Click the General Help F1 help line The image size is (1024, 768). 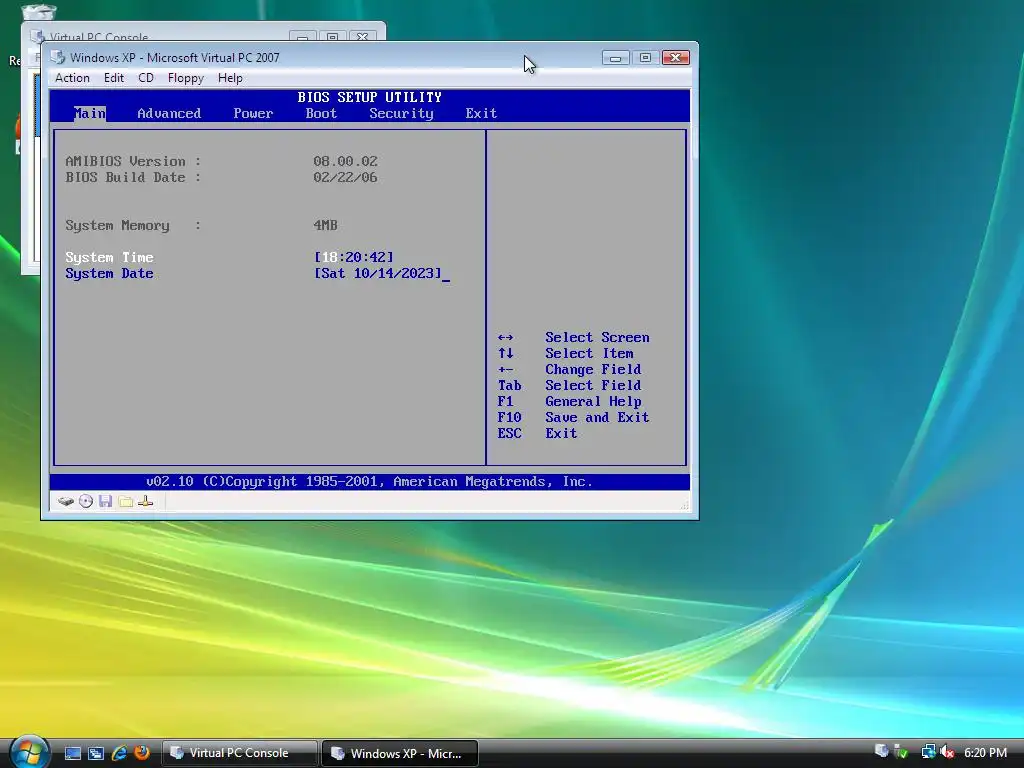(x=569, y=402)
